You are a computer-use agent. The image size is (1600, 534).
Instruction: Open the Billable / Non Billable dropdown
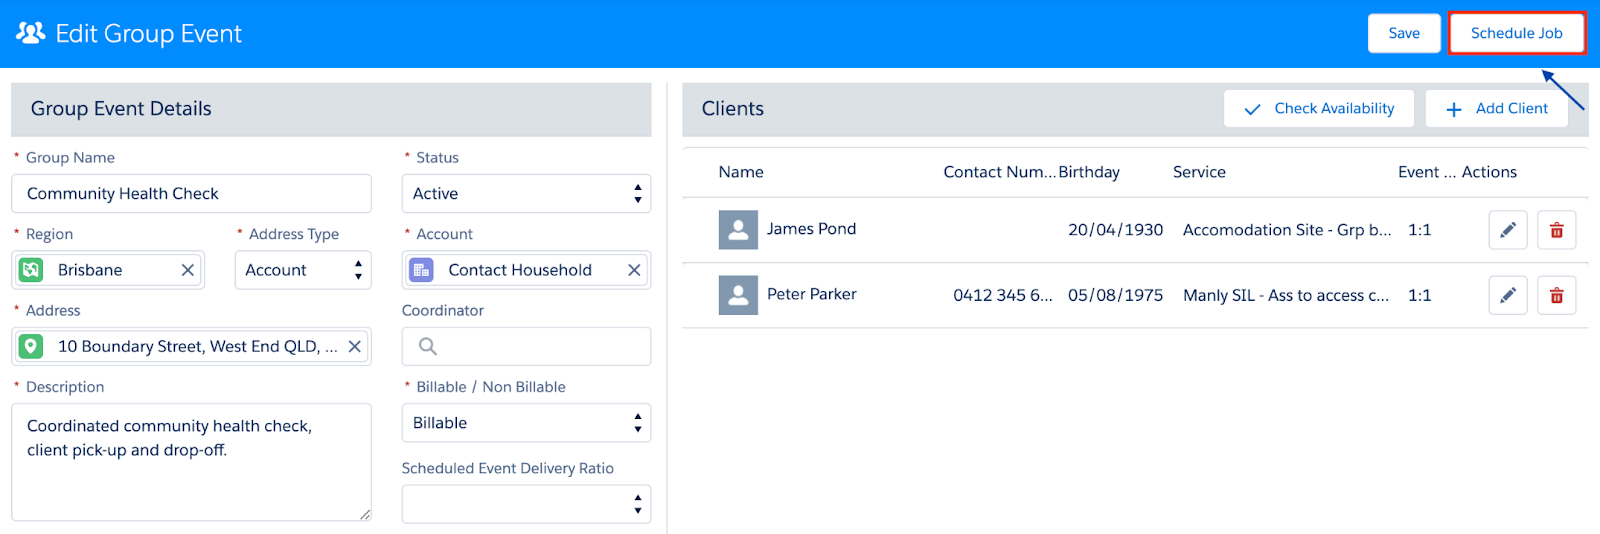coord(526,423)
